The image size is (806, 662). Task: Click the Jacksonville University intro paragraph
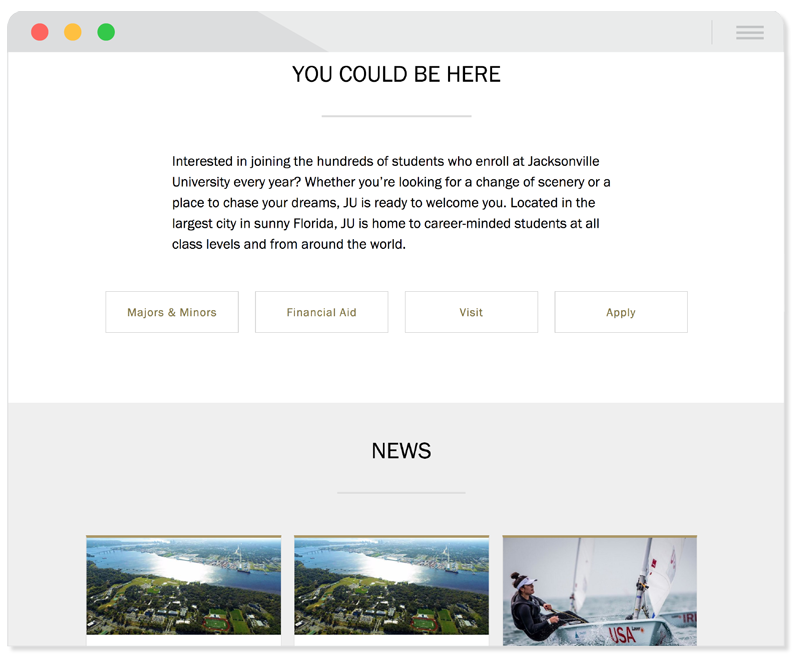[391, 203]
